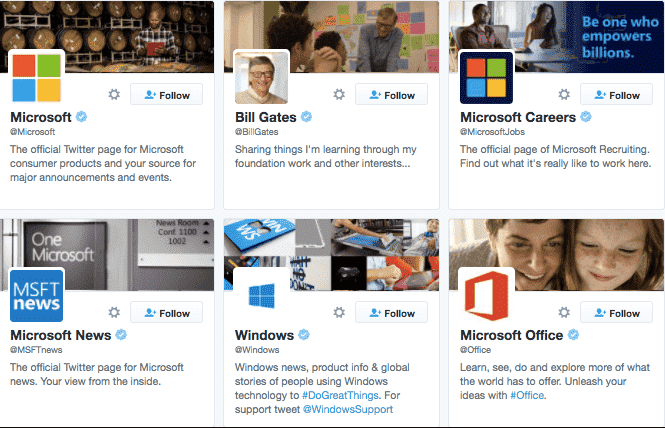This screenshot has width=665, height=428.
Task: Open the #DoGreatThings hashtag link
Action: [340, 395]
